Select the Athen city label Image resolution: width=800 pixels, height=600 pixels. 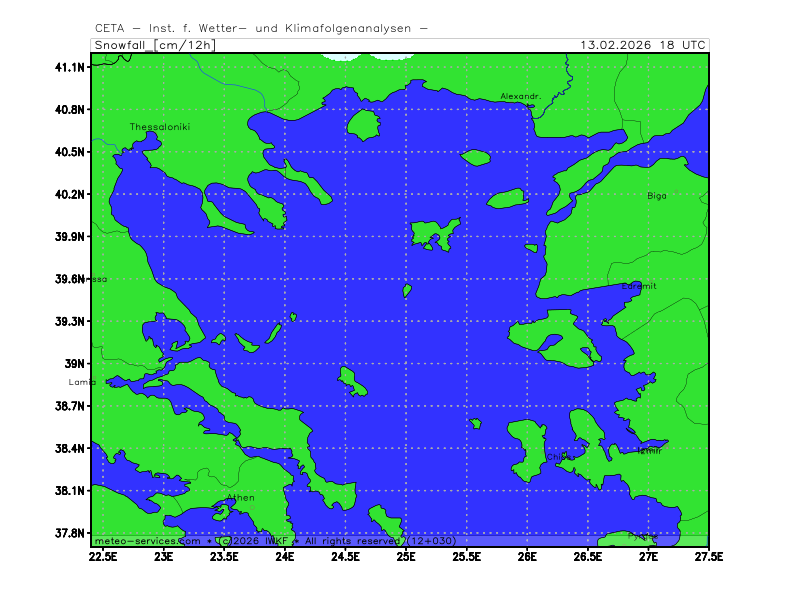coord(240,497)
